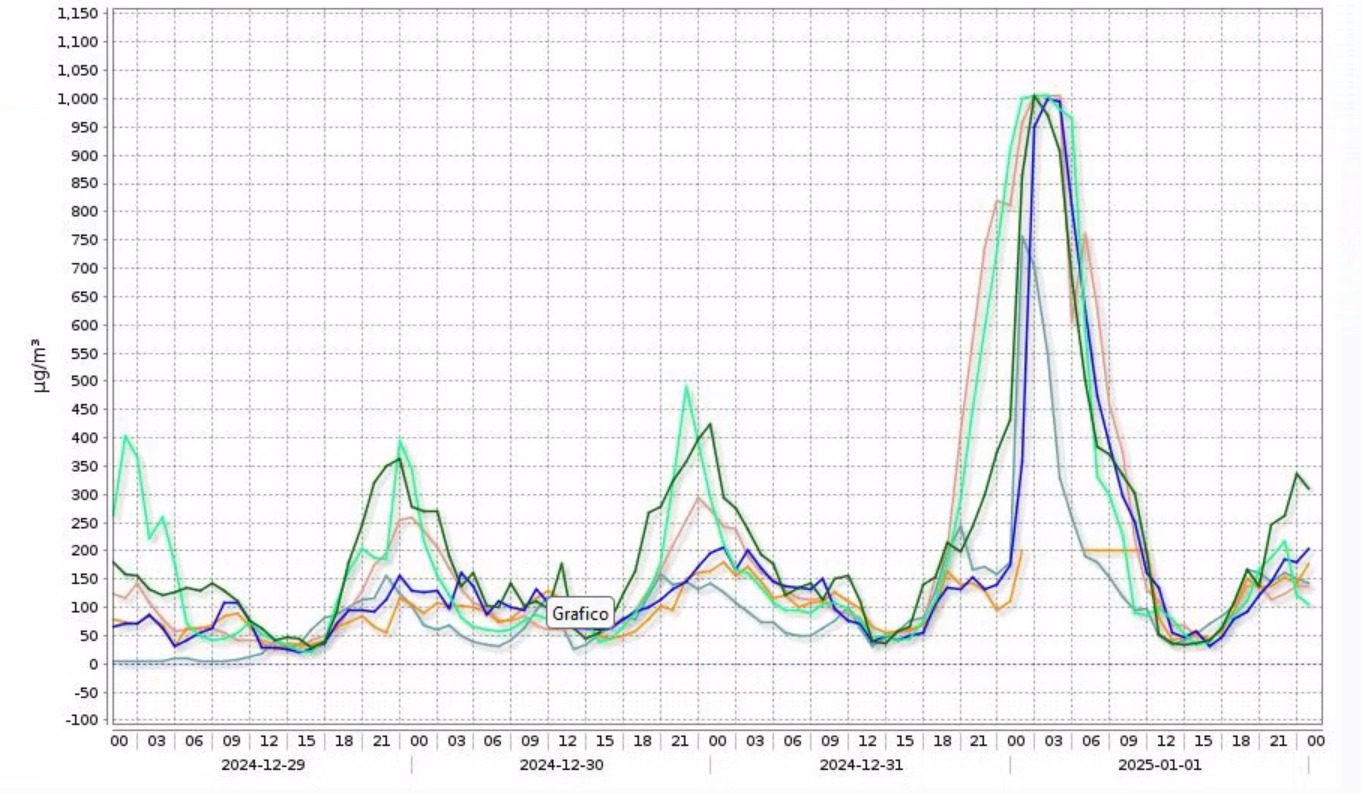This screenshot has height=794, width=1362.
Task: Click the 1,150 y-axis tick label
Action: (78, 14)
